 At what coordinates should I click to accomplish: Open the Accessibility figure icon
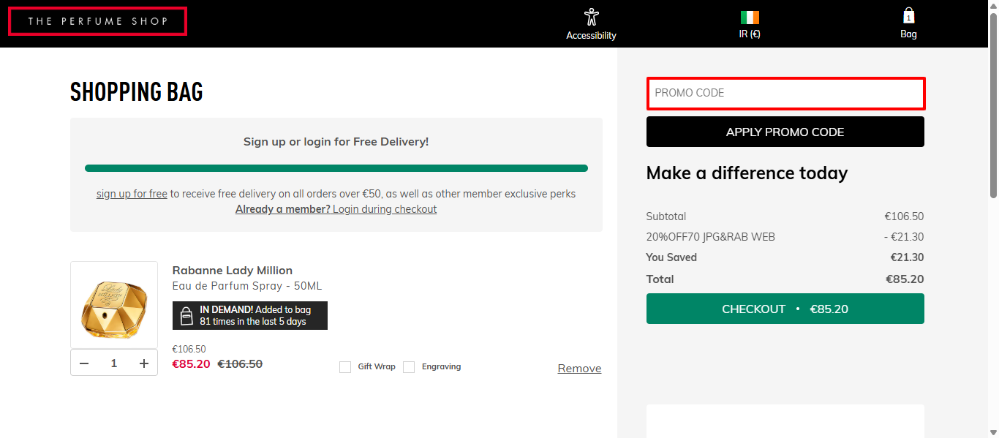pyautogui.click(x=591, y=17)
